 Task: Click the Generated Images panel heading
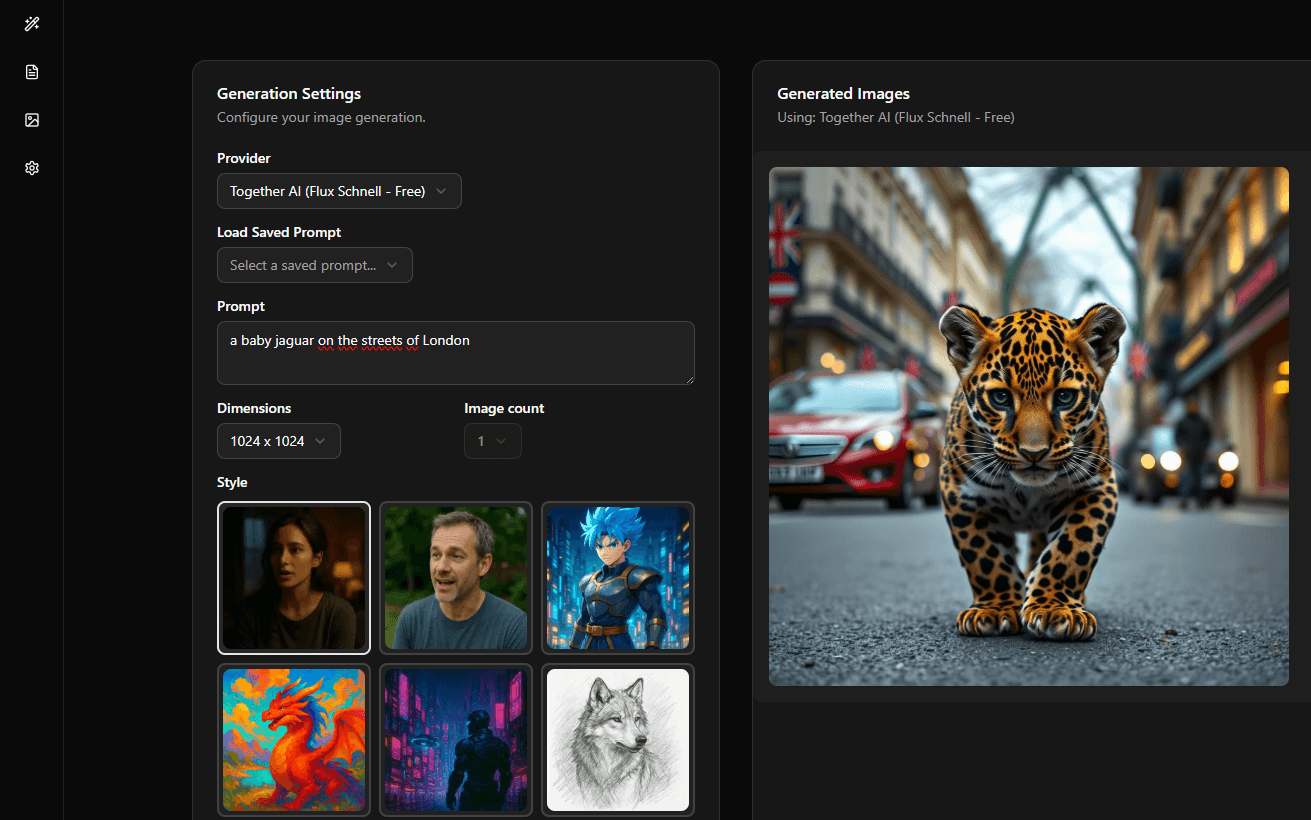[843, 93]
